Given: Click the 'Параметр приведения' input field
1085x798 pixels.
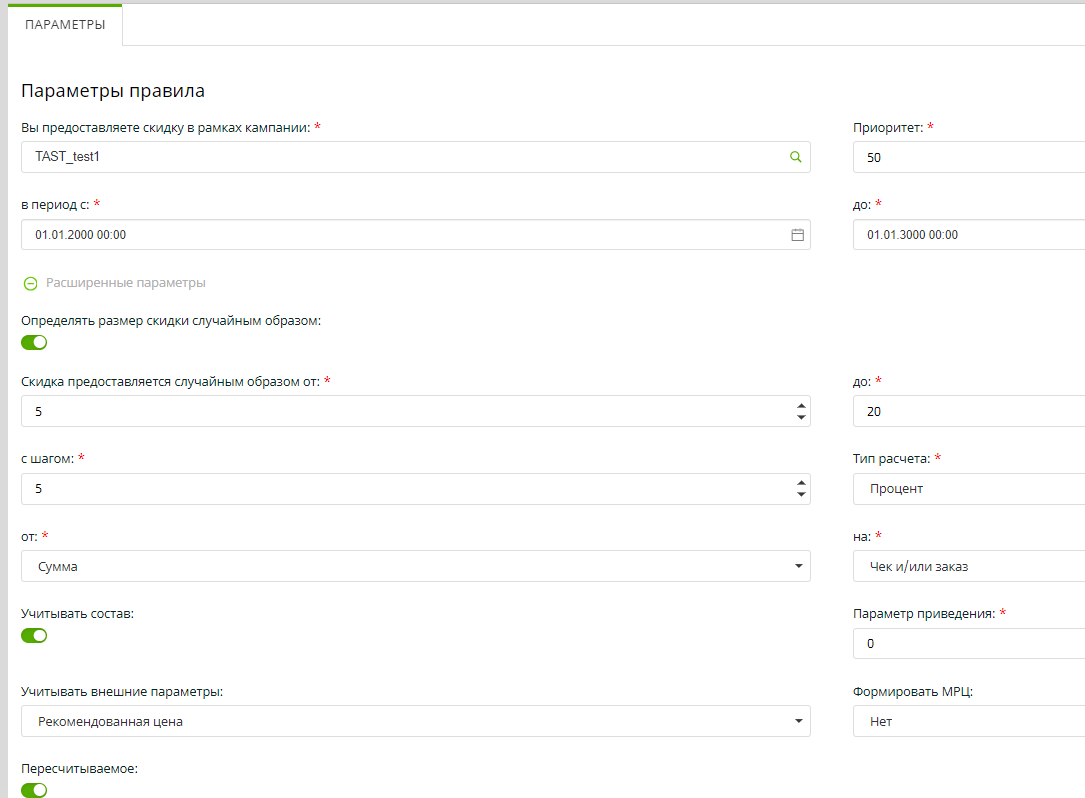Looking at the screenshot, I should (966, 644).
